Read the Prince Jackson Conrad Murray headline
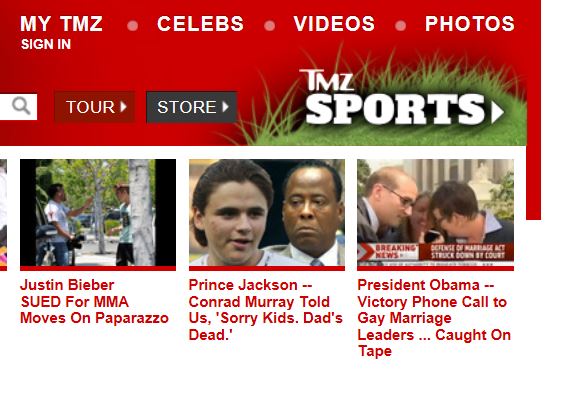This screenshot has width=573, height=405. (x=266, y=310)
